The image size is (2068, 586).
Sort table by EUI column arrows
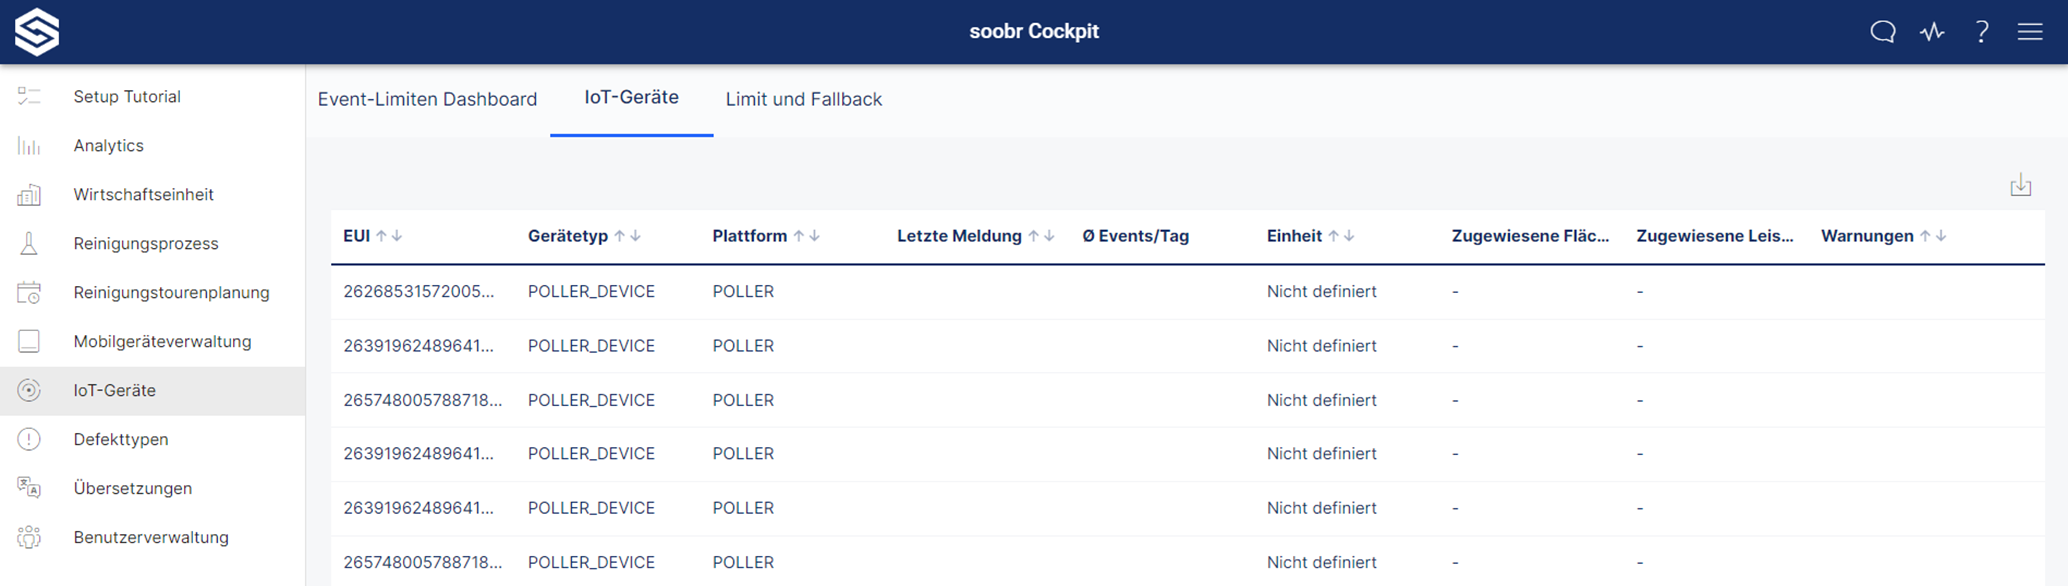(389, 236)
